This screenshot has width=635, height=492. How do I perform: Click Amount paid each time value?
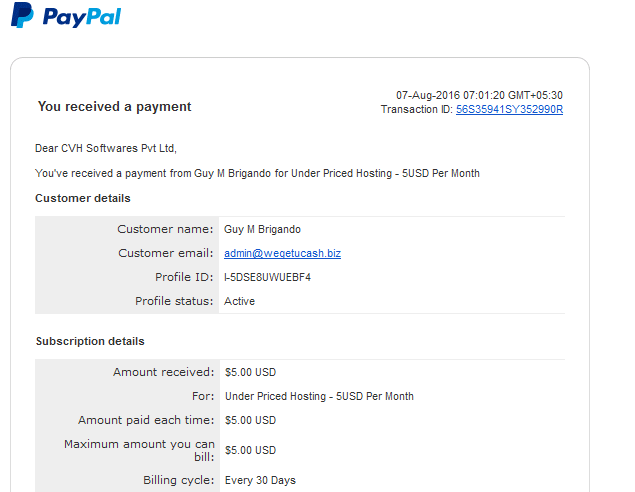click(250, 420)
